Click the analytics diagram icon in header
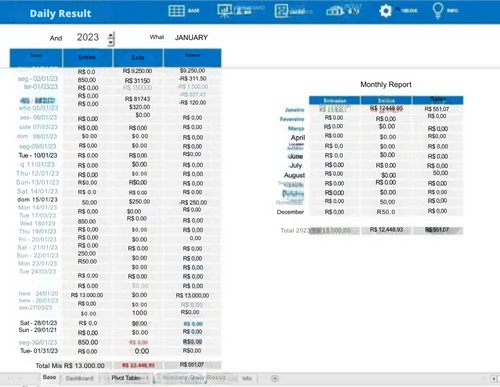500x387 pixels. coord(281,11)
